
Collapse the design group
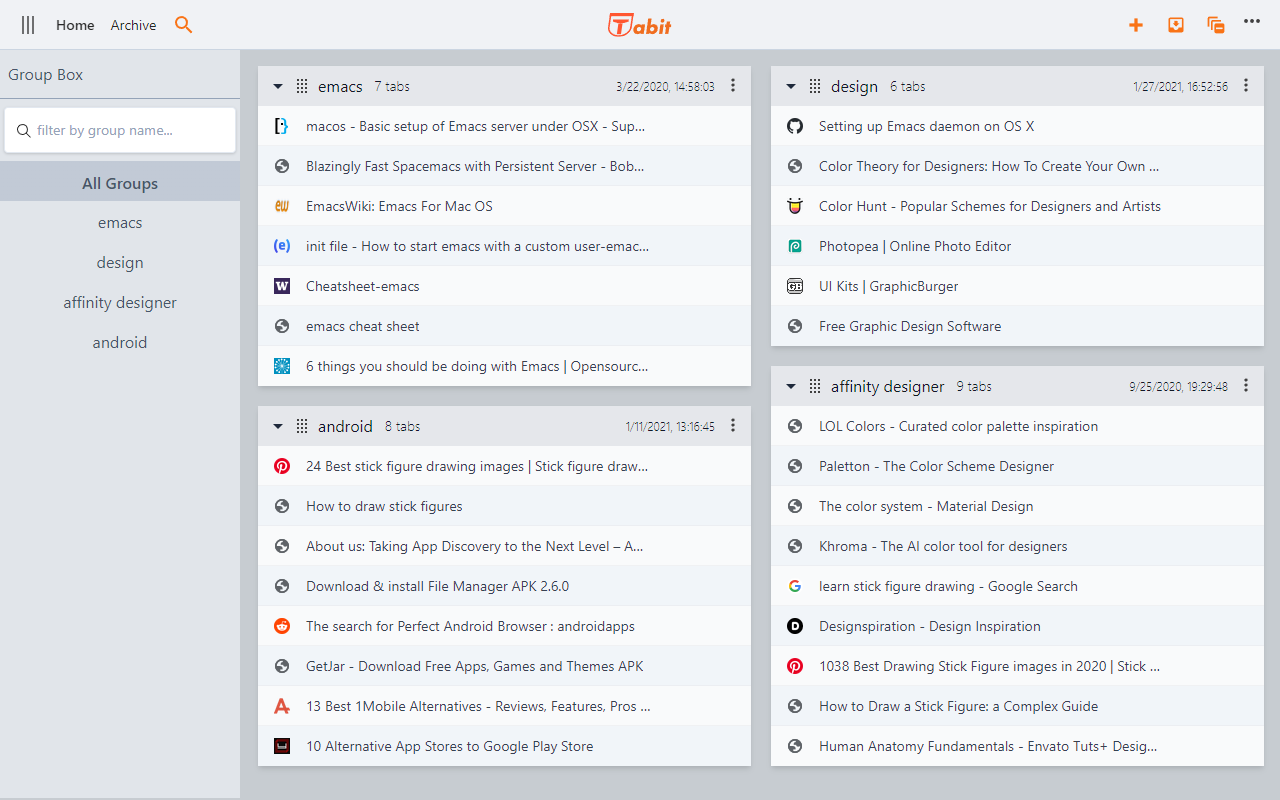(791, 87)
